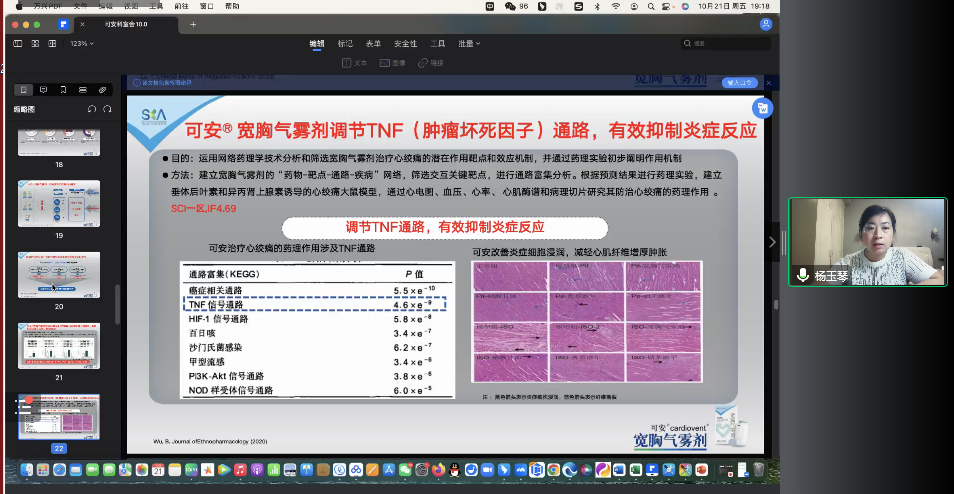Expand the 批量 dropdown
The width and height of the screenshot is (954, 494).
[469, 44]
